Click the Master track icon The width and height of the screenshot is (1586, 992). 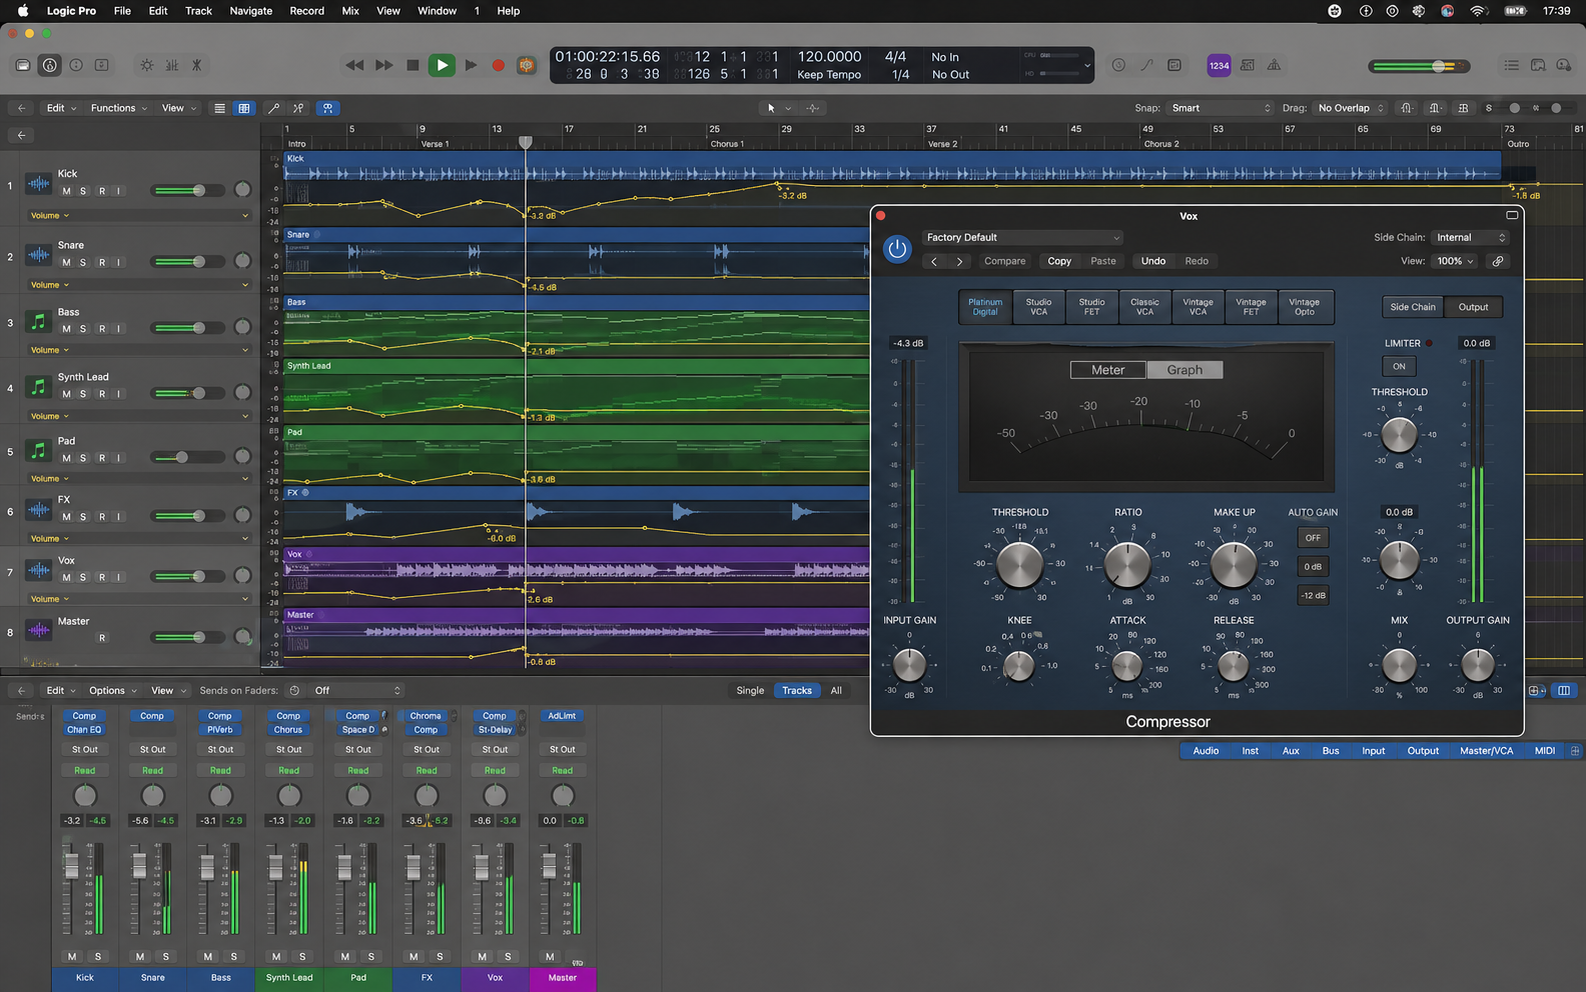(38, 630)
